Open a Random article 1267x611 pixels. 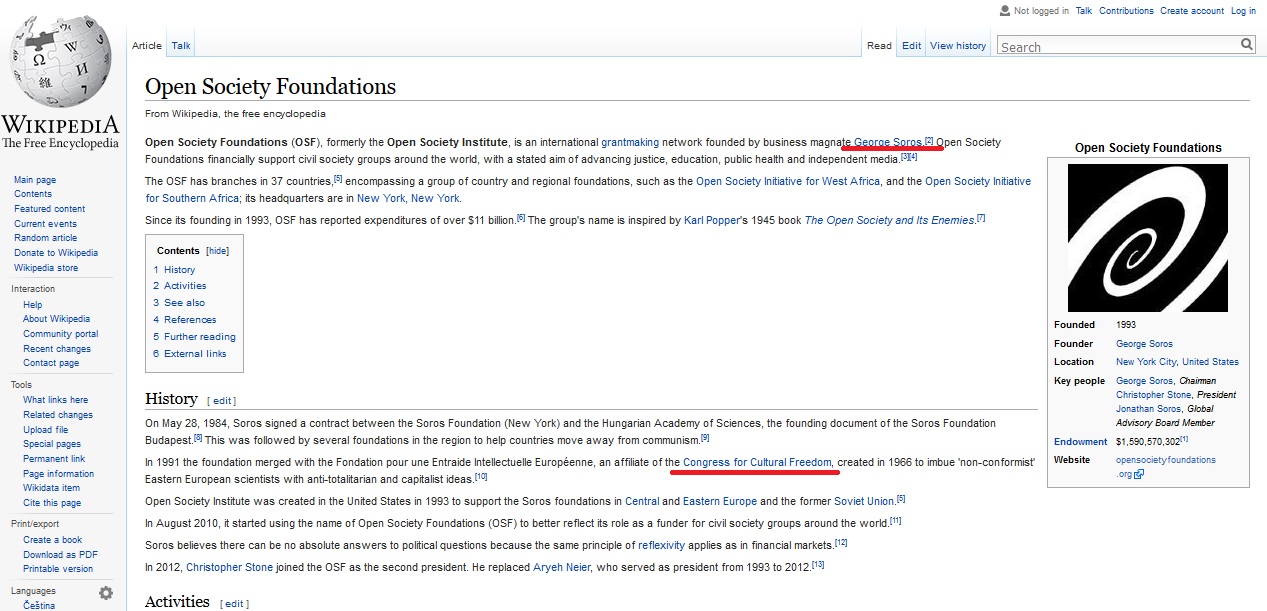coord(45,238)
